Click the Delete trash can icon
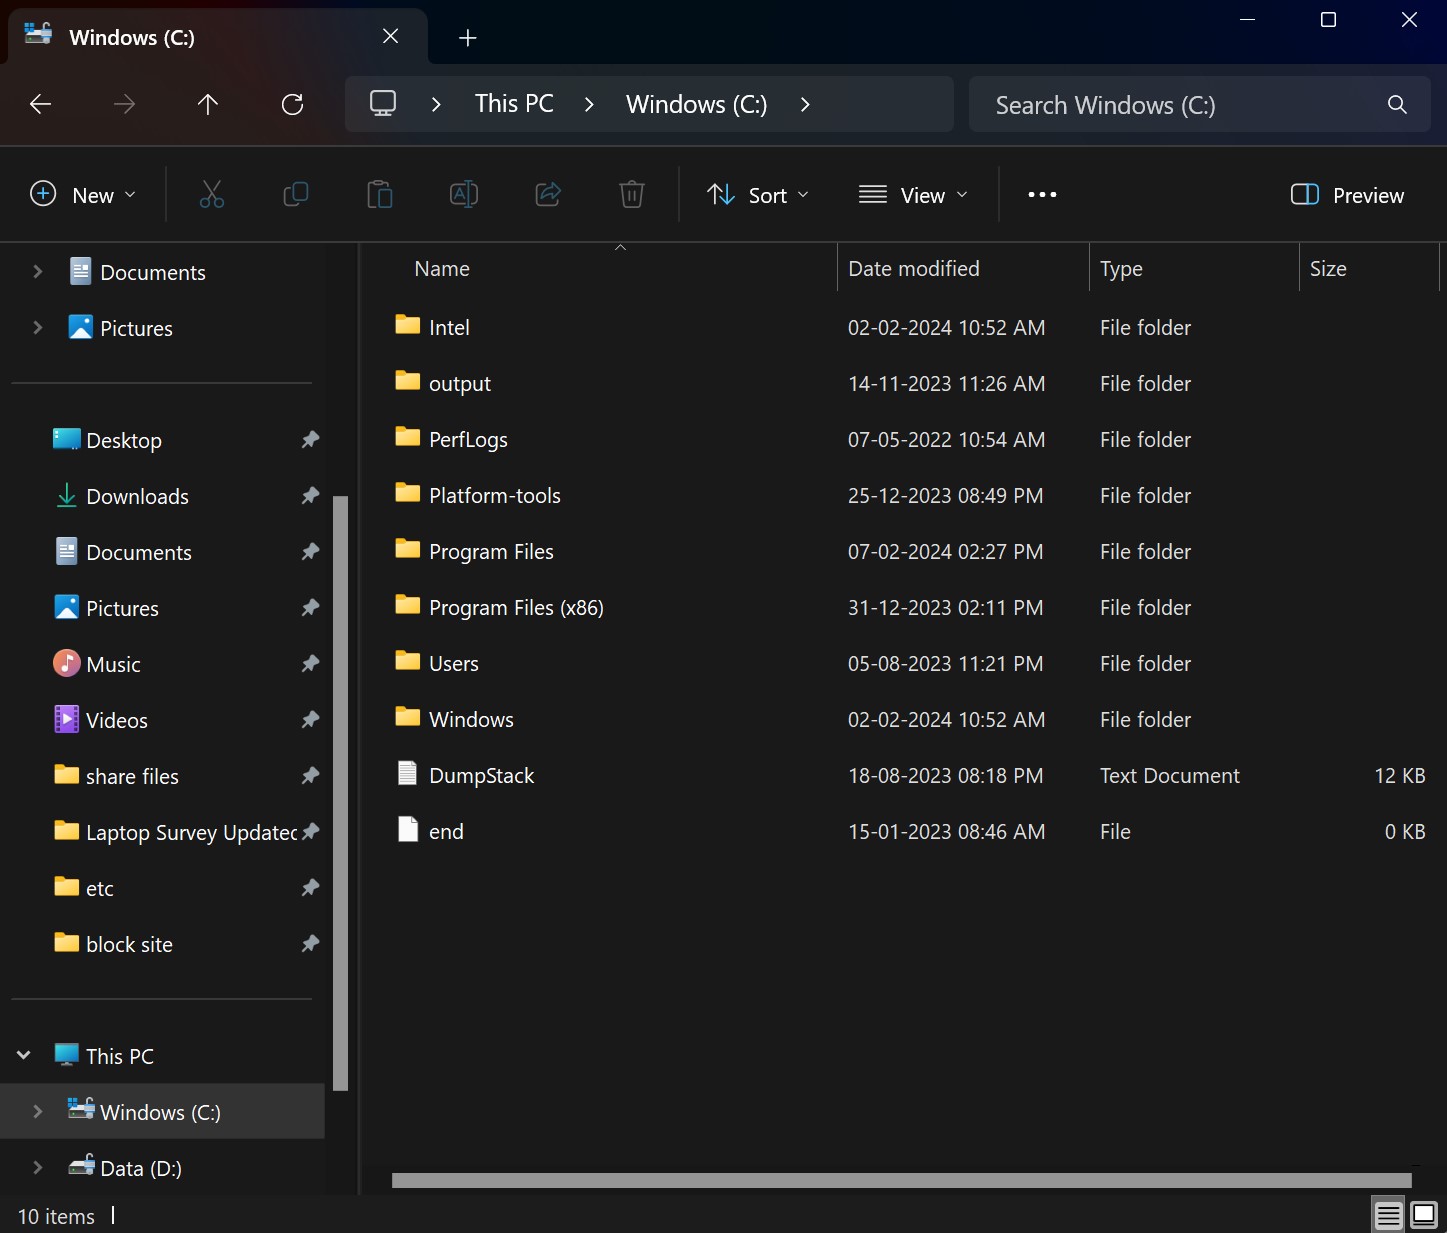The width and height of the screenshot is (1447, 1233). [632, 195]
